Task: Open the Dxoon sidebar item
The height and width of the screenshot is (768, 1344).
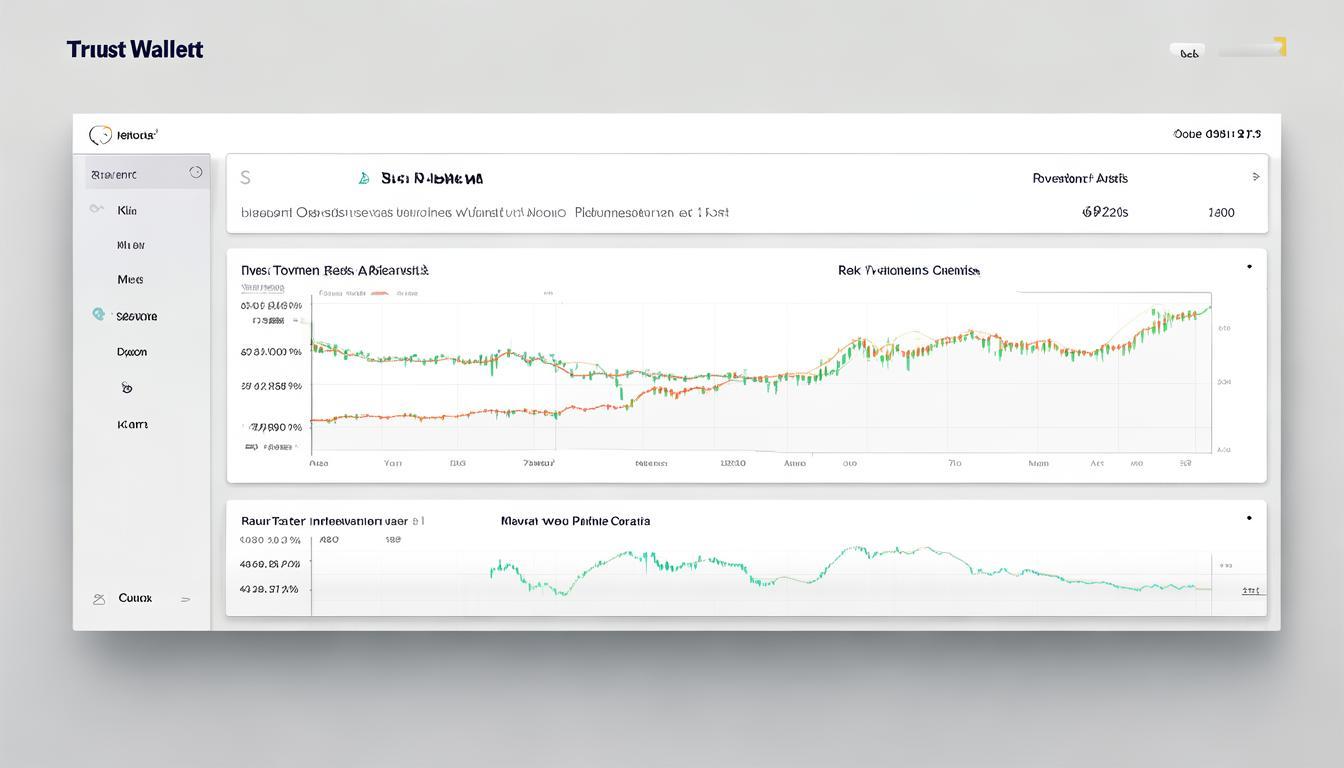Action: (x=132, y=352)
